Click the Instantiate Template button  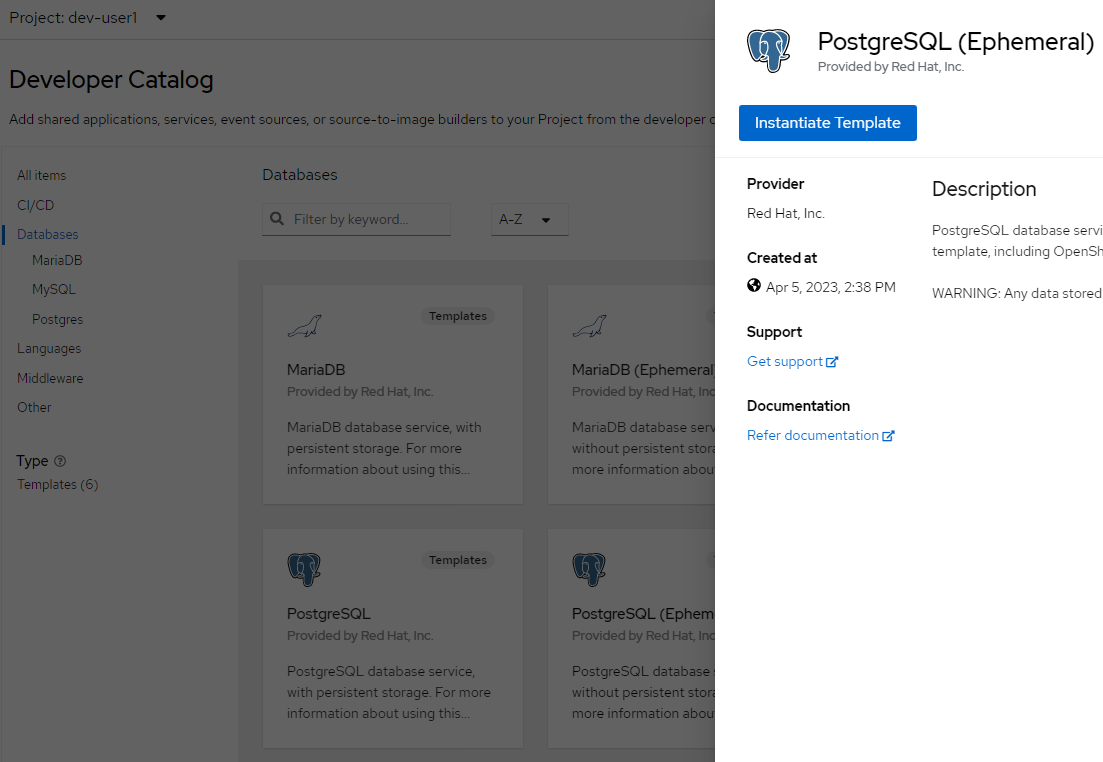tap(827, 123)
